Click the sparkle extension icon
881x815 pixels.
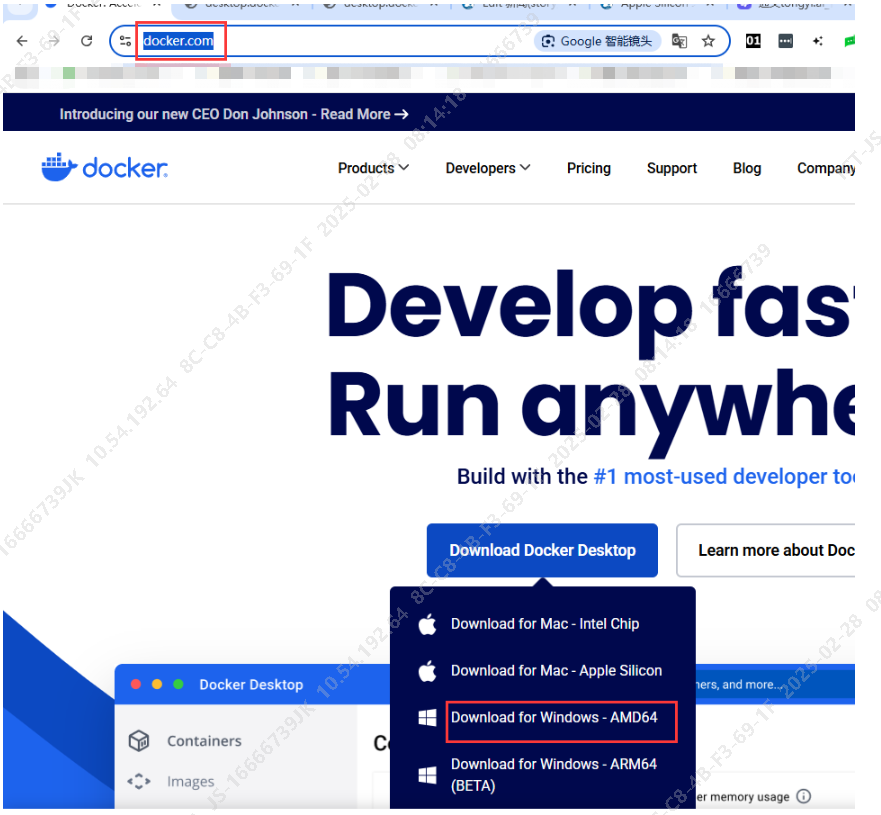[818, 40]
